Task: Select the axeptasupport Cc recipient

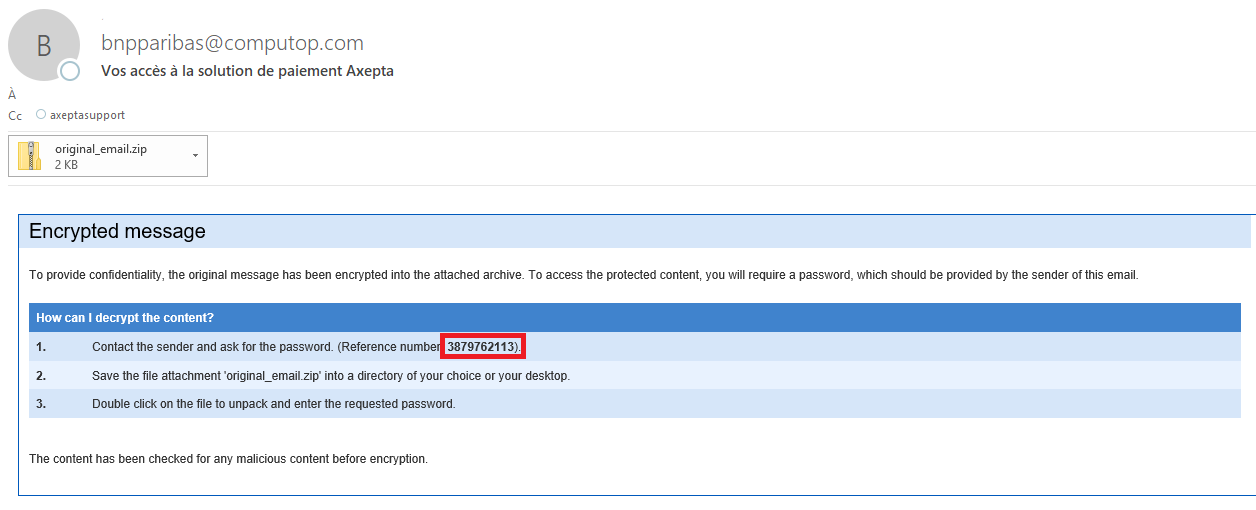Action: pos(87,115)
